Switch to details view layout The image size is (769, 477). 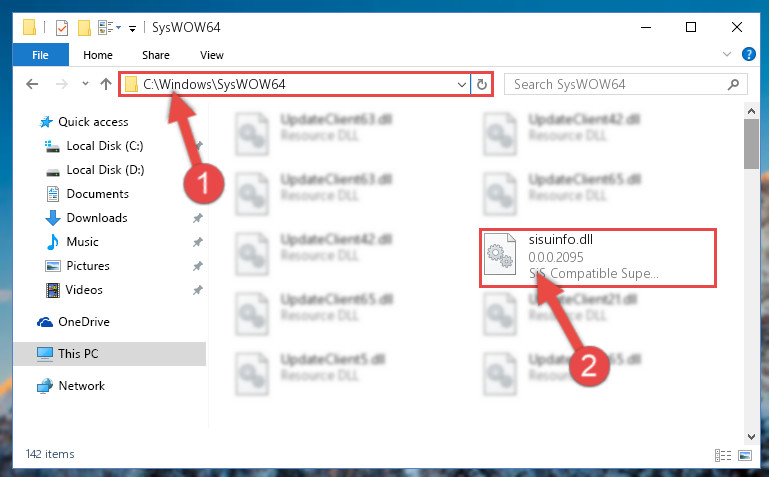coord(723,455)
